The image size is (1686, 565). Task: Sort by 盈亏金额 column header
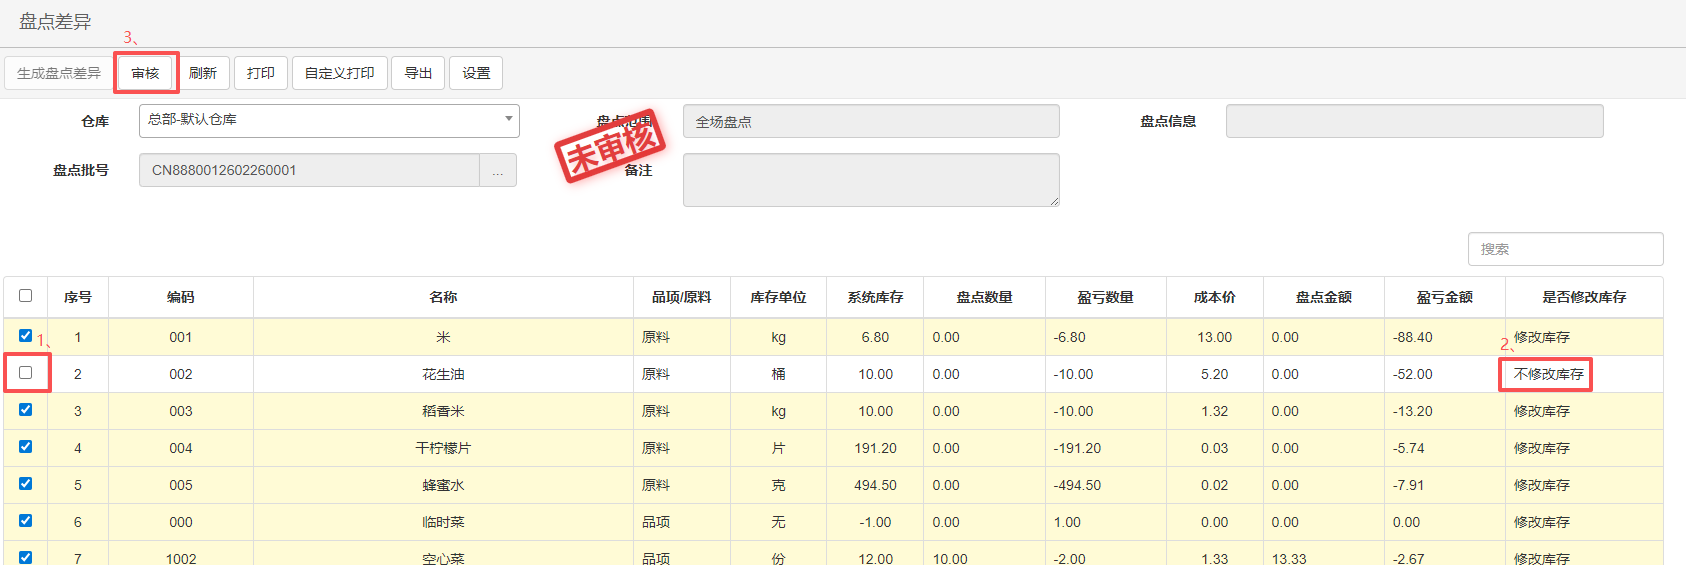pos(1444,297)
